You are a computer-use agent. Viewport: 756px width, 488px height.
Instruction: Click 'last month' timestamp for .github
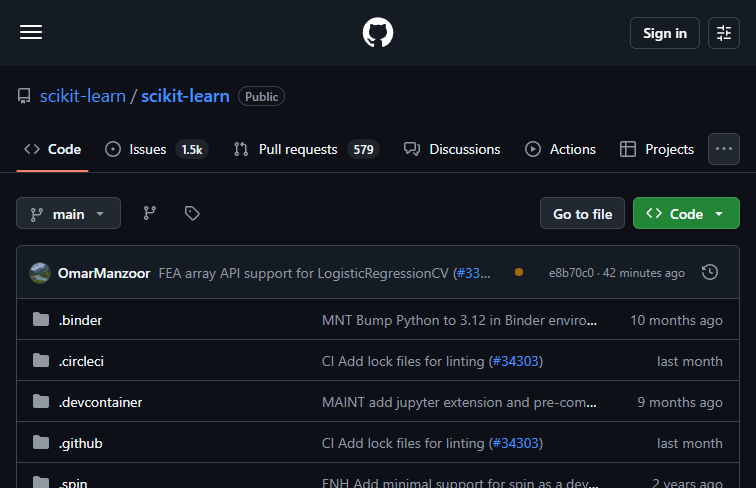690,443
